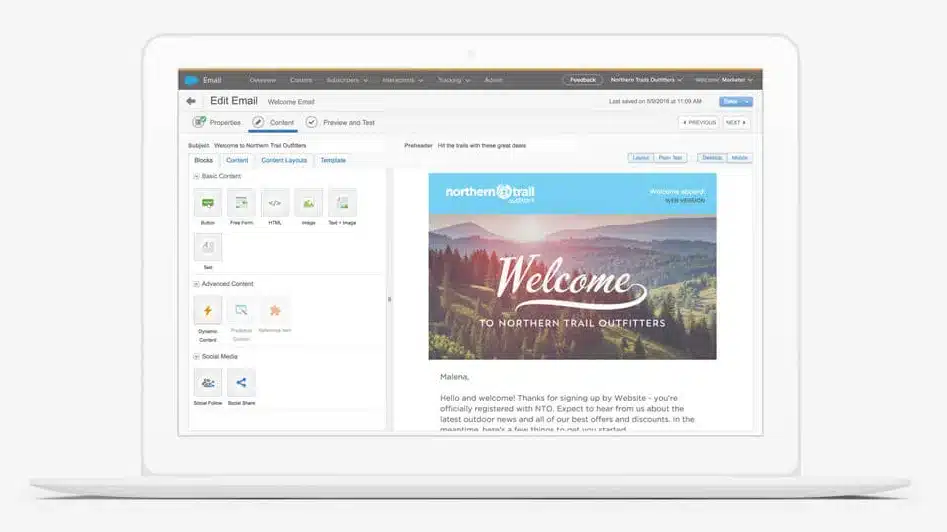The width and height of the screenshot is (947, 532).
Task: Choose the HTML content block icon
Action: [275, 203]
